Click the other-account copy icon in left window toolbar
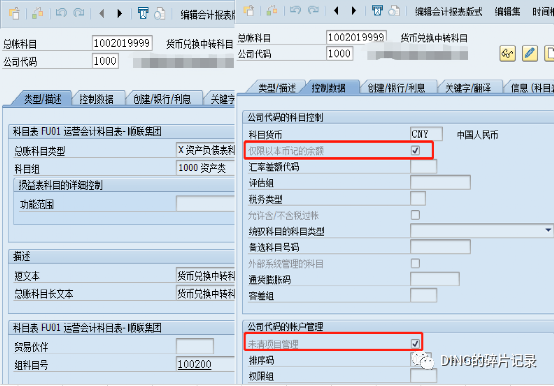This screenshot has width=554, height=386. (x=14, y=14)
